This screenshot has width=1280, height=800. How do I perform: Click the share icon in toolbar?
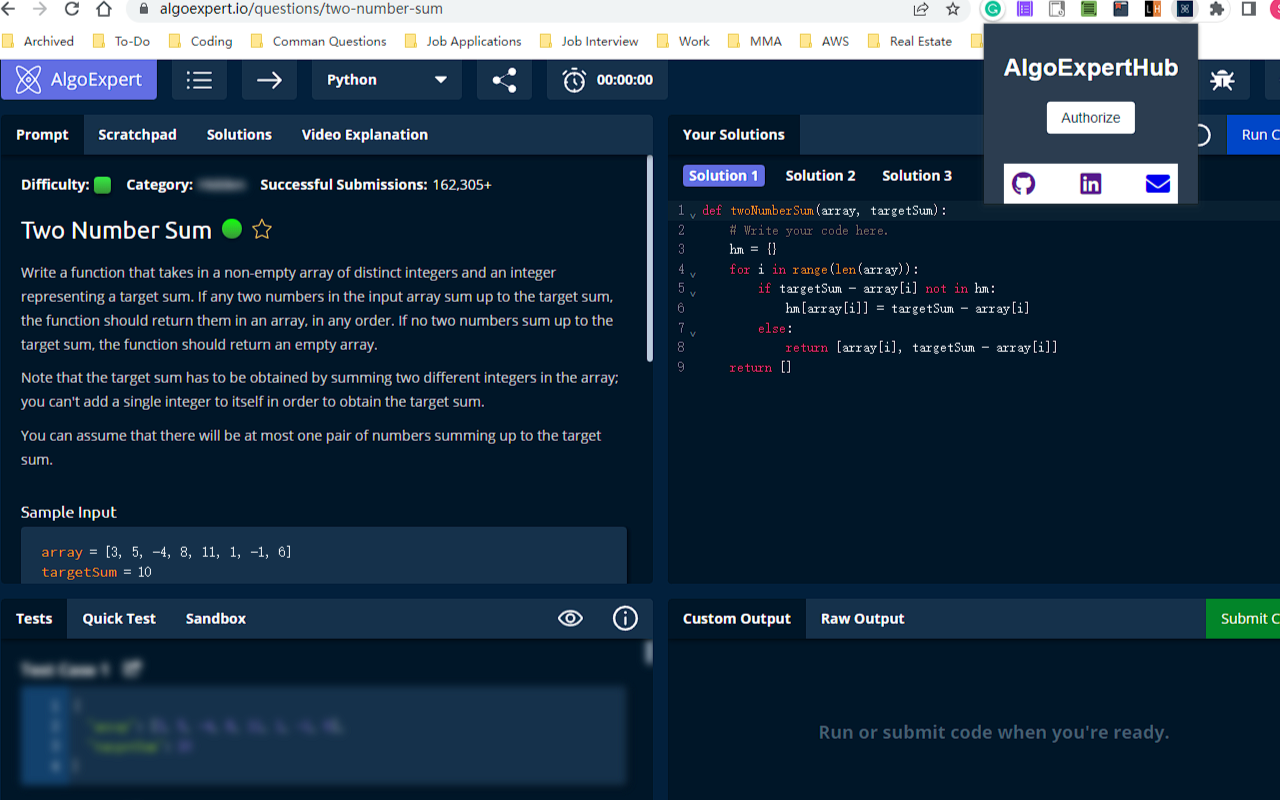click(504, 80)
